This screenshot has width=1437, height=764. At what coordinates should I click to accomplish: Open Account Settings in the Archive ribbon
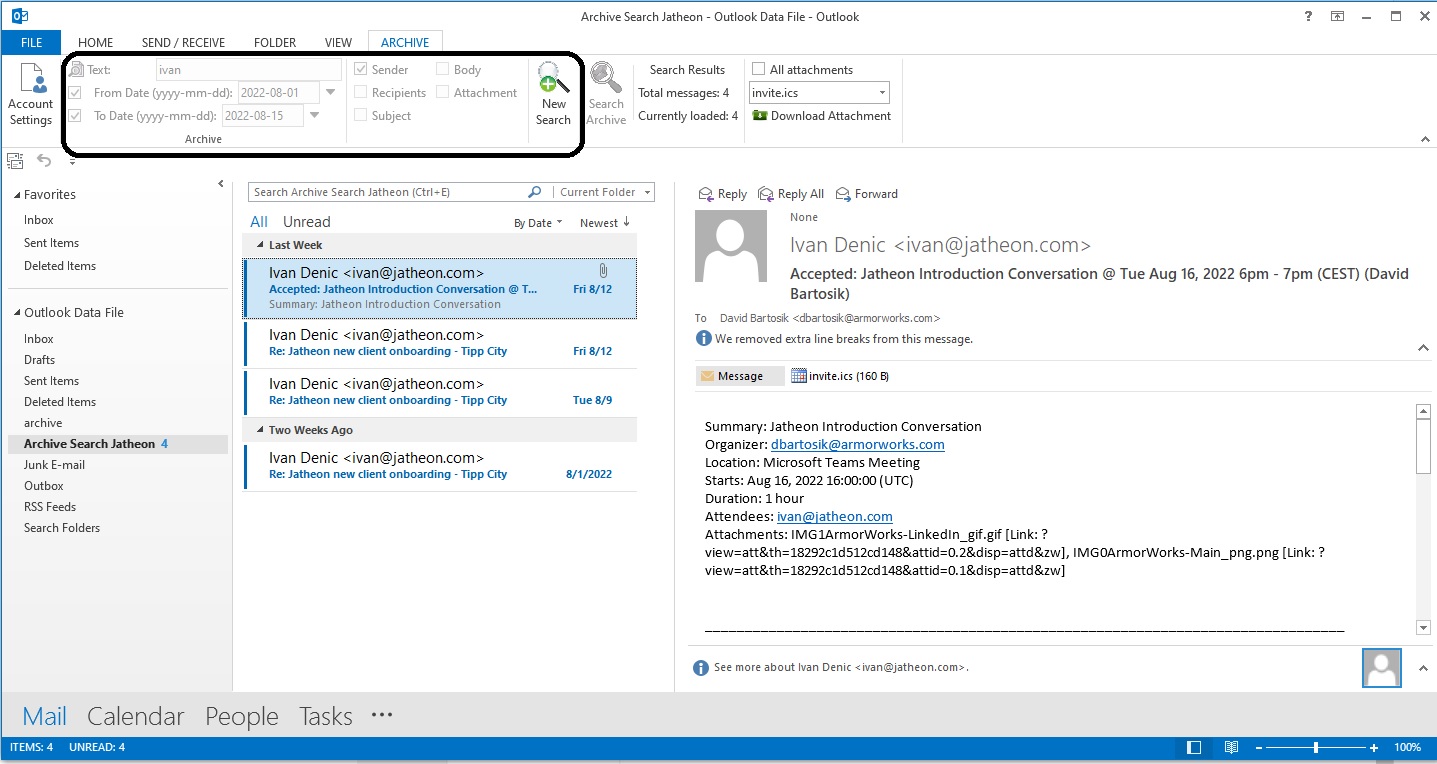coord(31,95)
